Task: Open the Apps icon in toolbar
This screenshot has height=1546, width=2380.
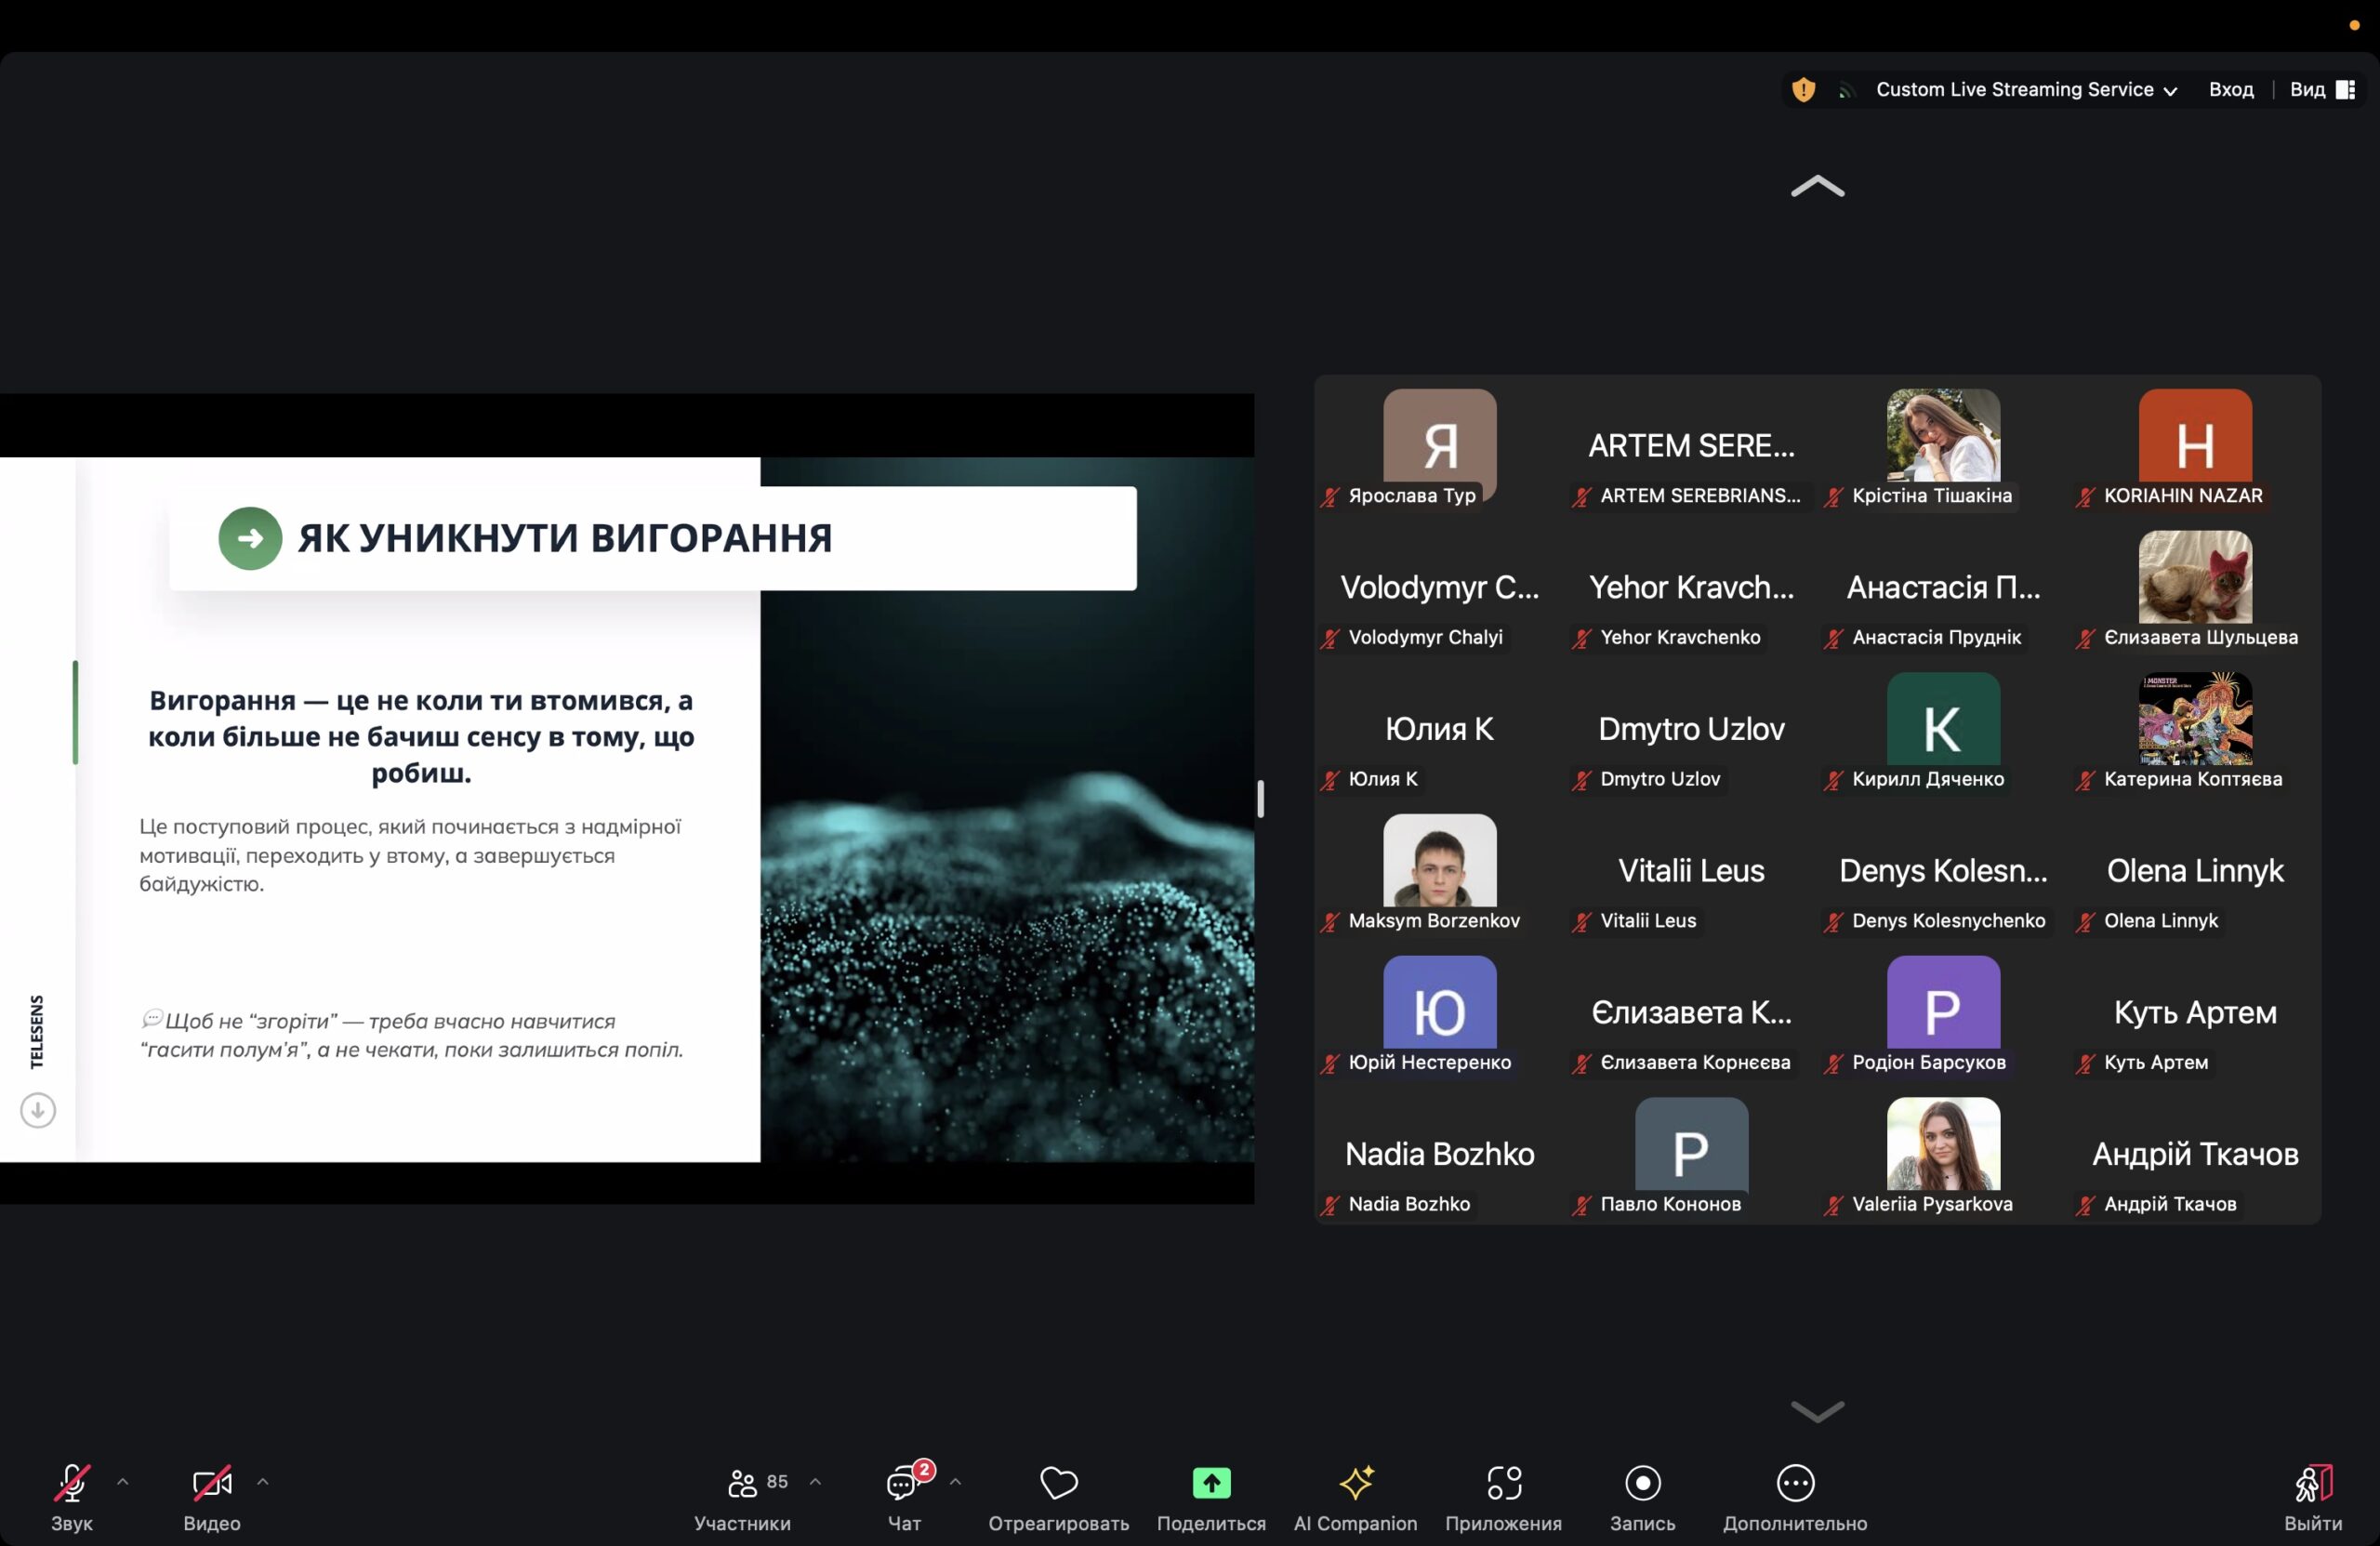Action: click(x=1503, y=1483)
